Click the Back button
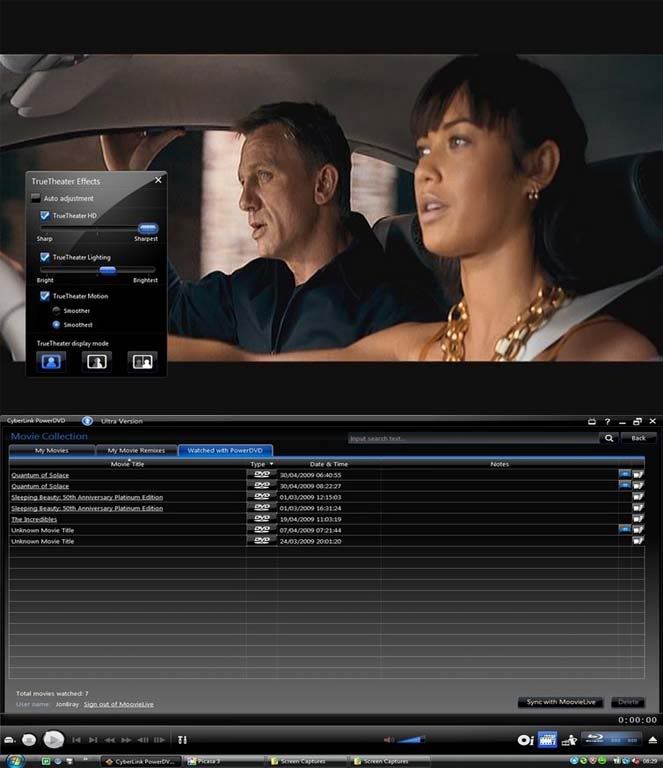This screenshot has height=768, width=663. pos(638,438)
